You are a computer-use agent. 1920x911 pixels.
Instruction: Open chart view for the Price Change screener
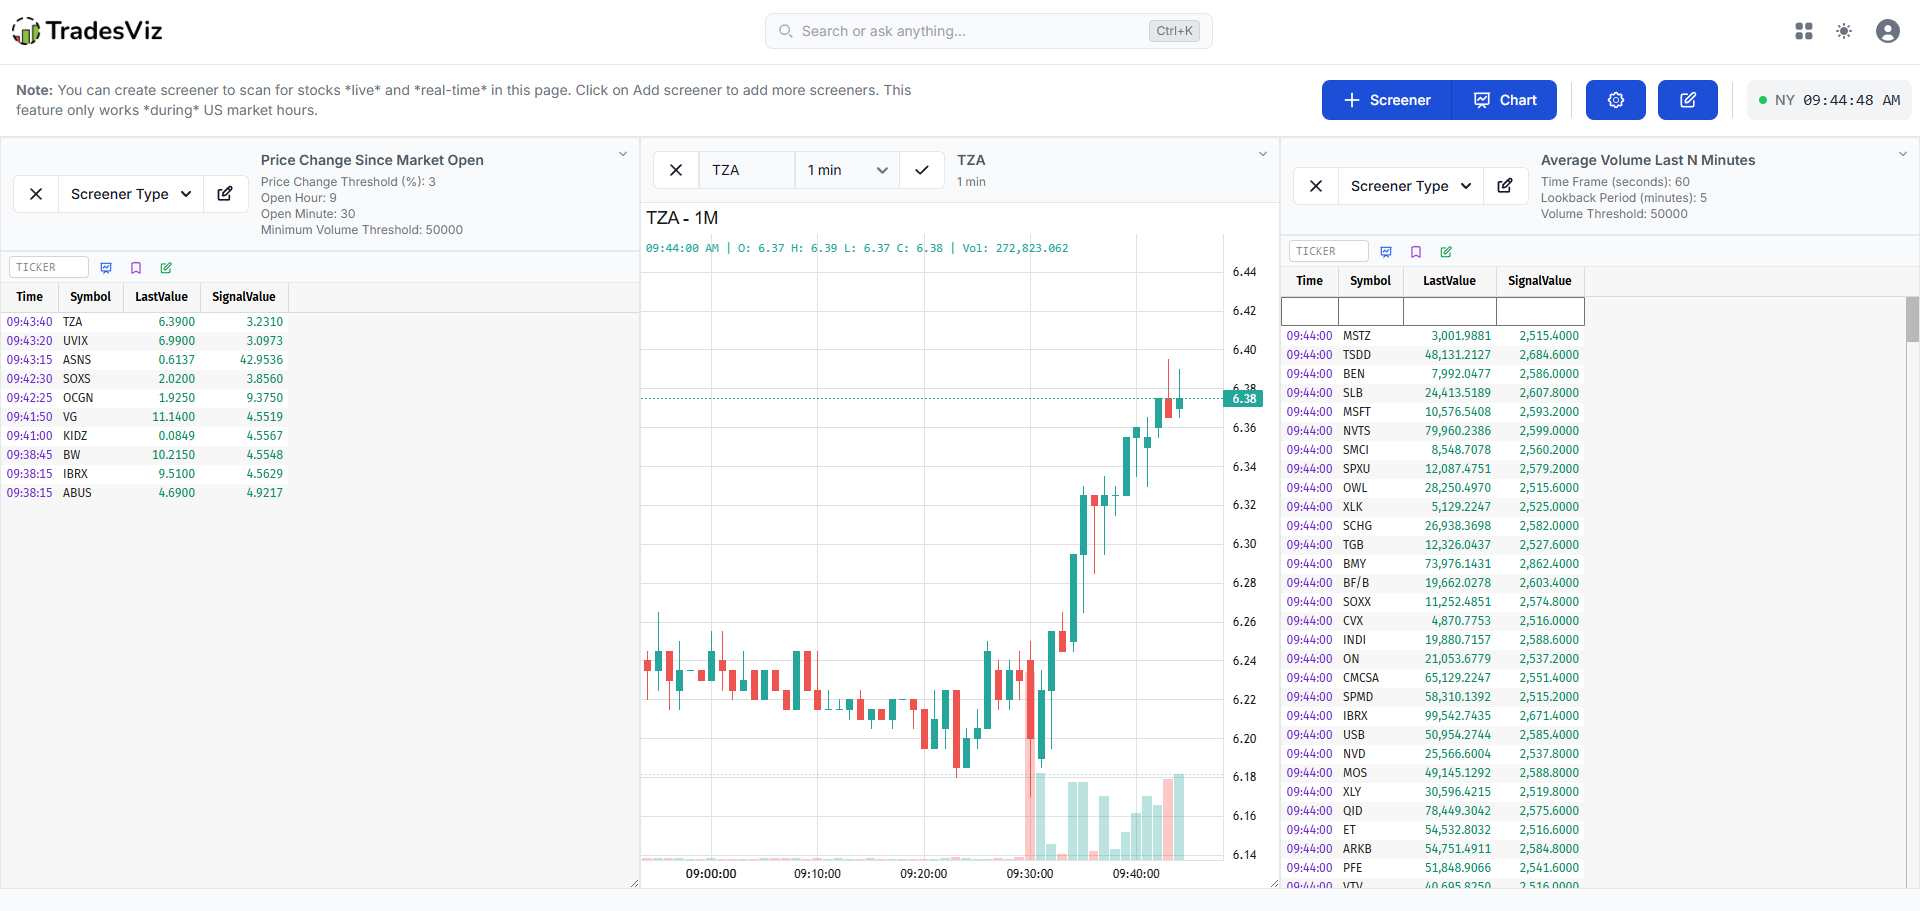[x=106, y=267]
